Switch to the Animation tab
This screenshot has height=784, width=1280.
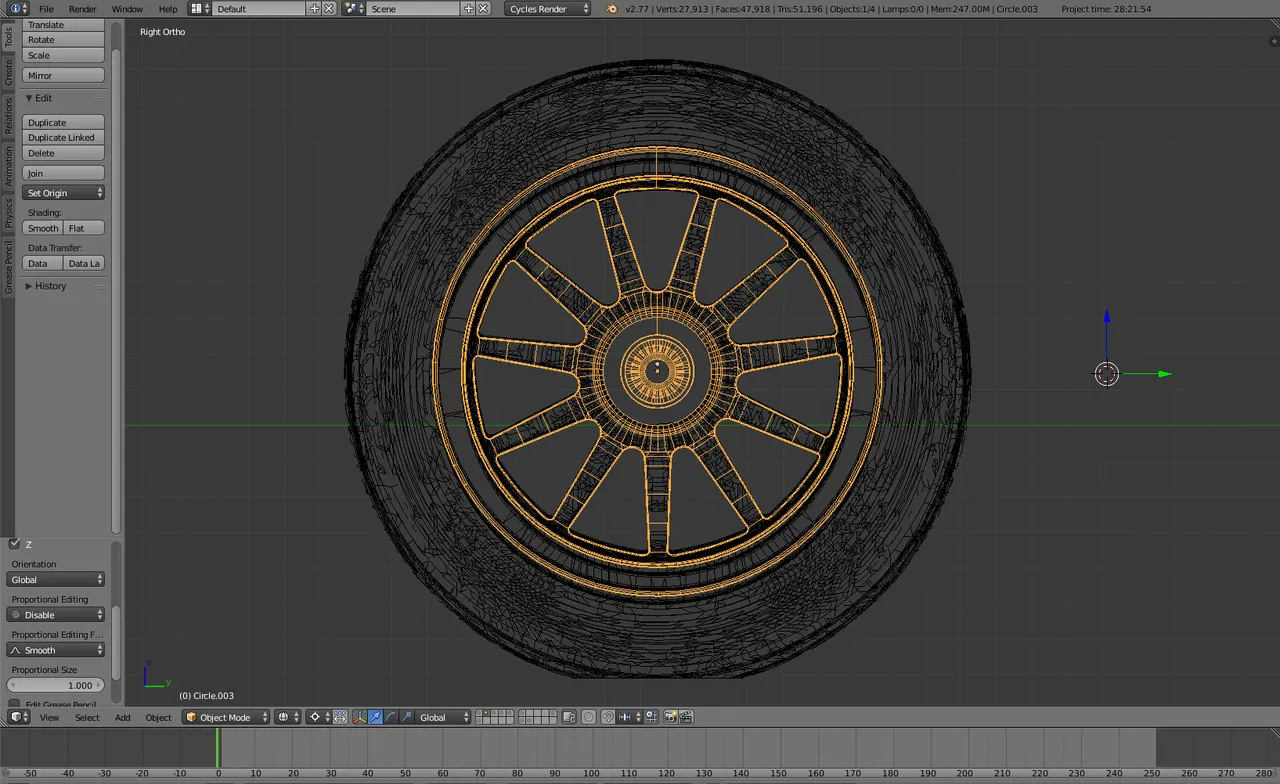coord(8,166)
